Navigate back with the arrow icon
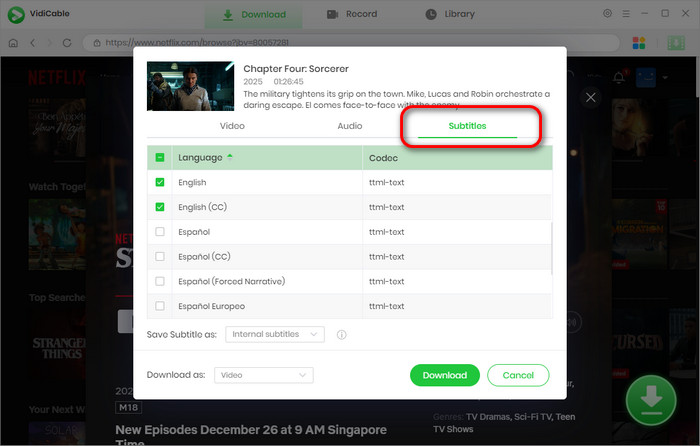 pyautogui.click(x=33, y=43)
